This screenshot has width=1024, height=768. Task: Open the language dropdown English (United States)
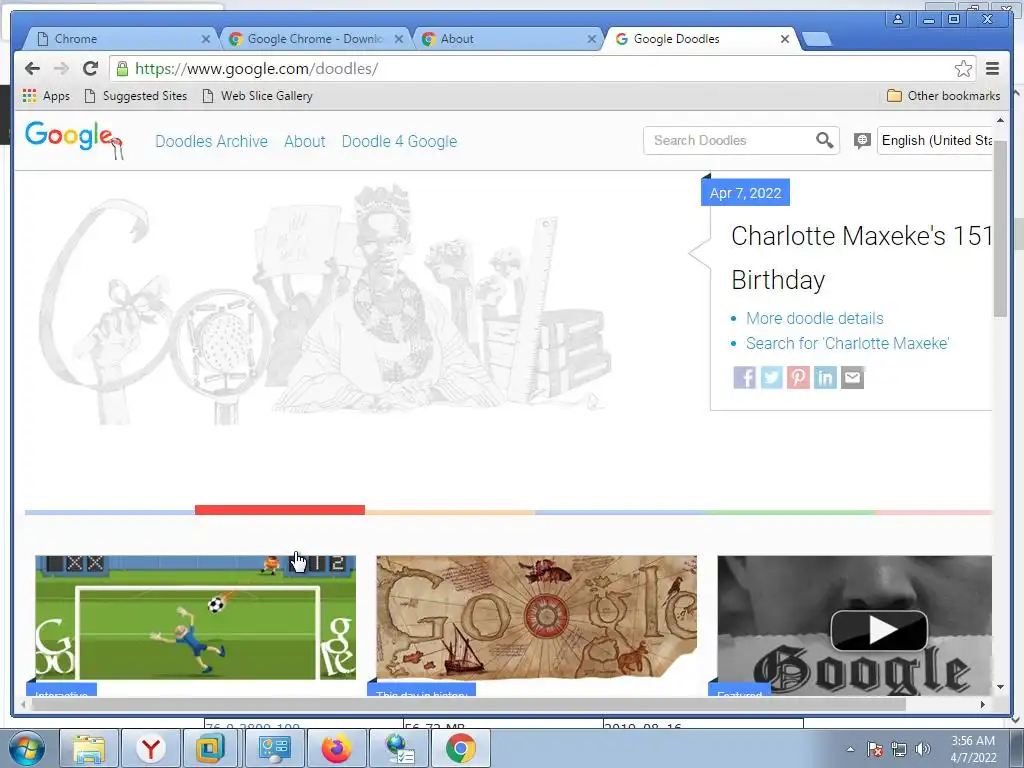[x=935, y=140]
